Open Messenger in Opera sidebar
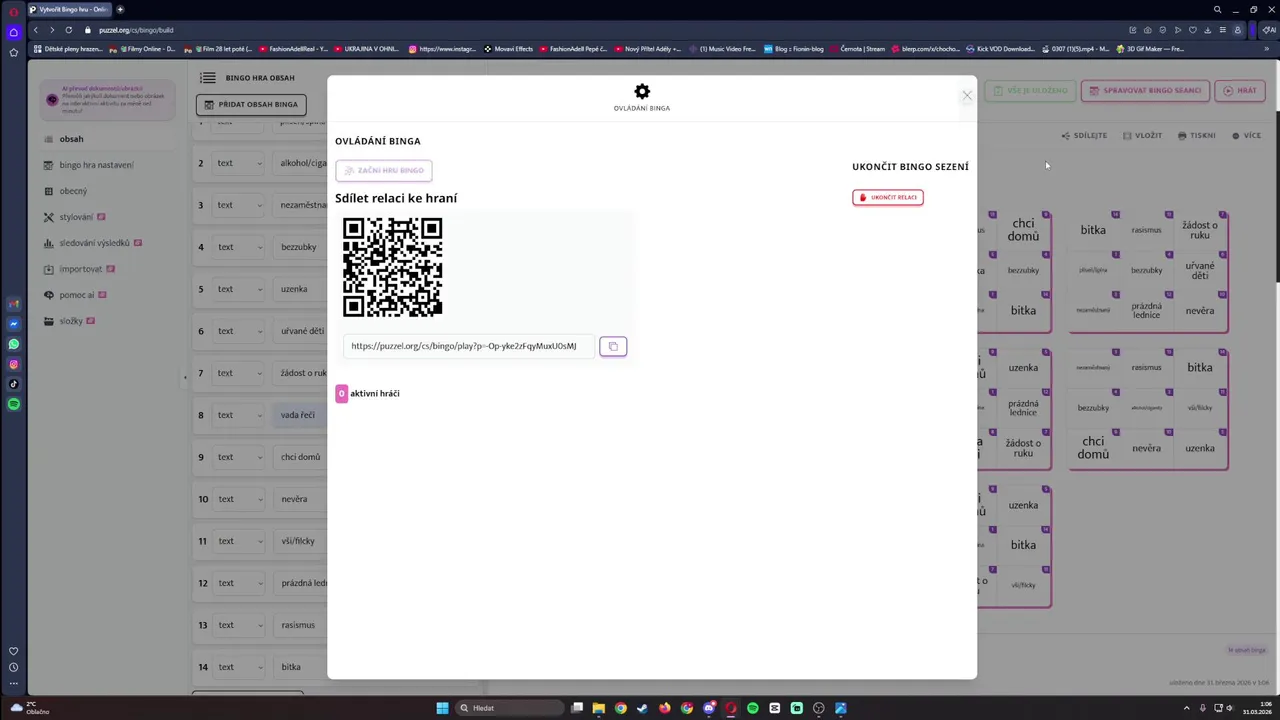 13,324
